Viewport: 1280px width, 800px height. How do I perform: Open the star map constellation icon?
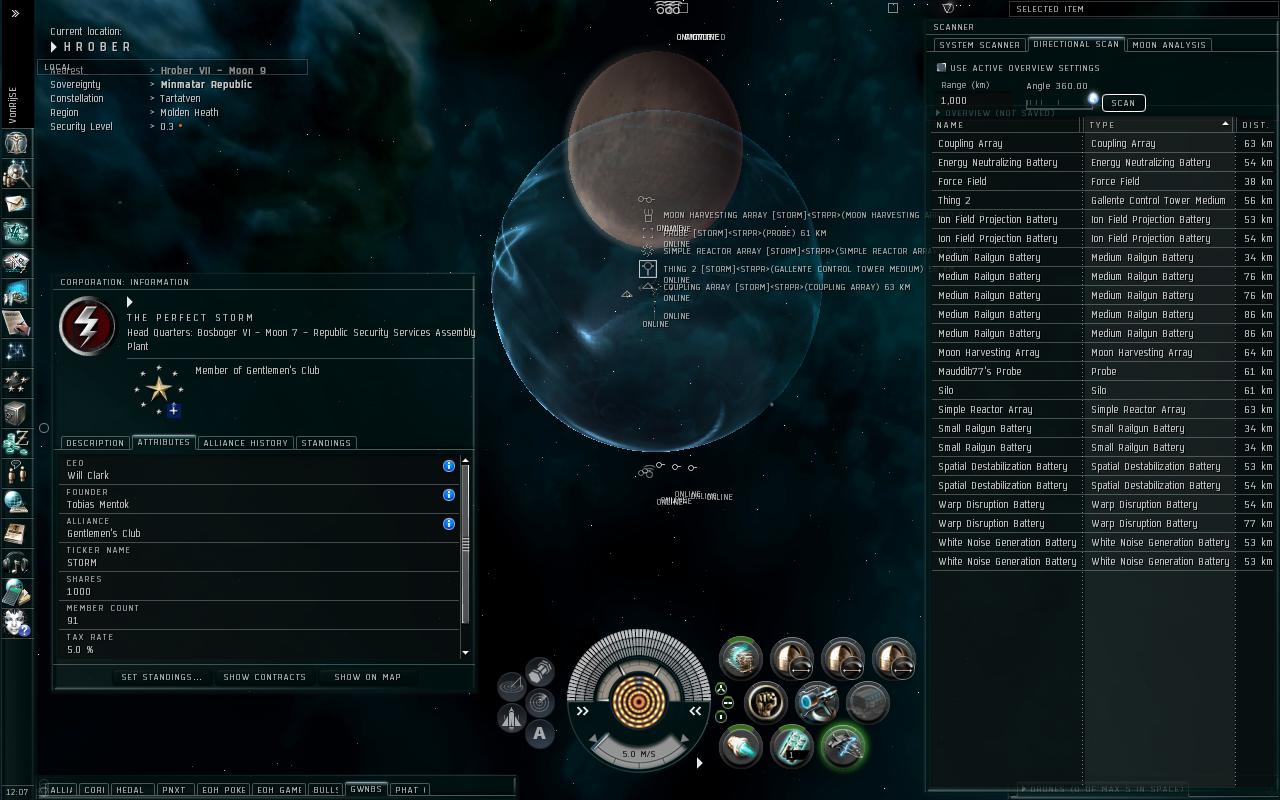pyautogui.click(x=16, y=352)
